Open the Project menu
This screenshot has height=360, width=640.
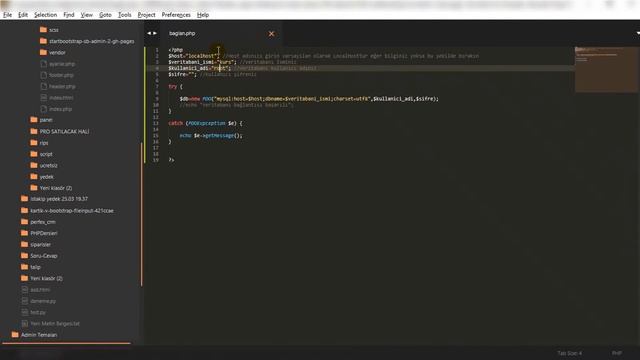[147, 15]
